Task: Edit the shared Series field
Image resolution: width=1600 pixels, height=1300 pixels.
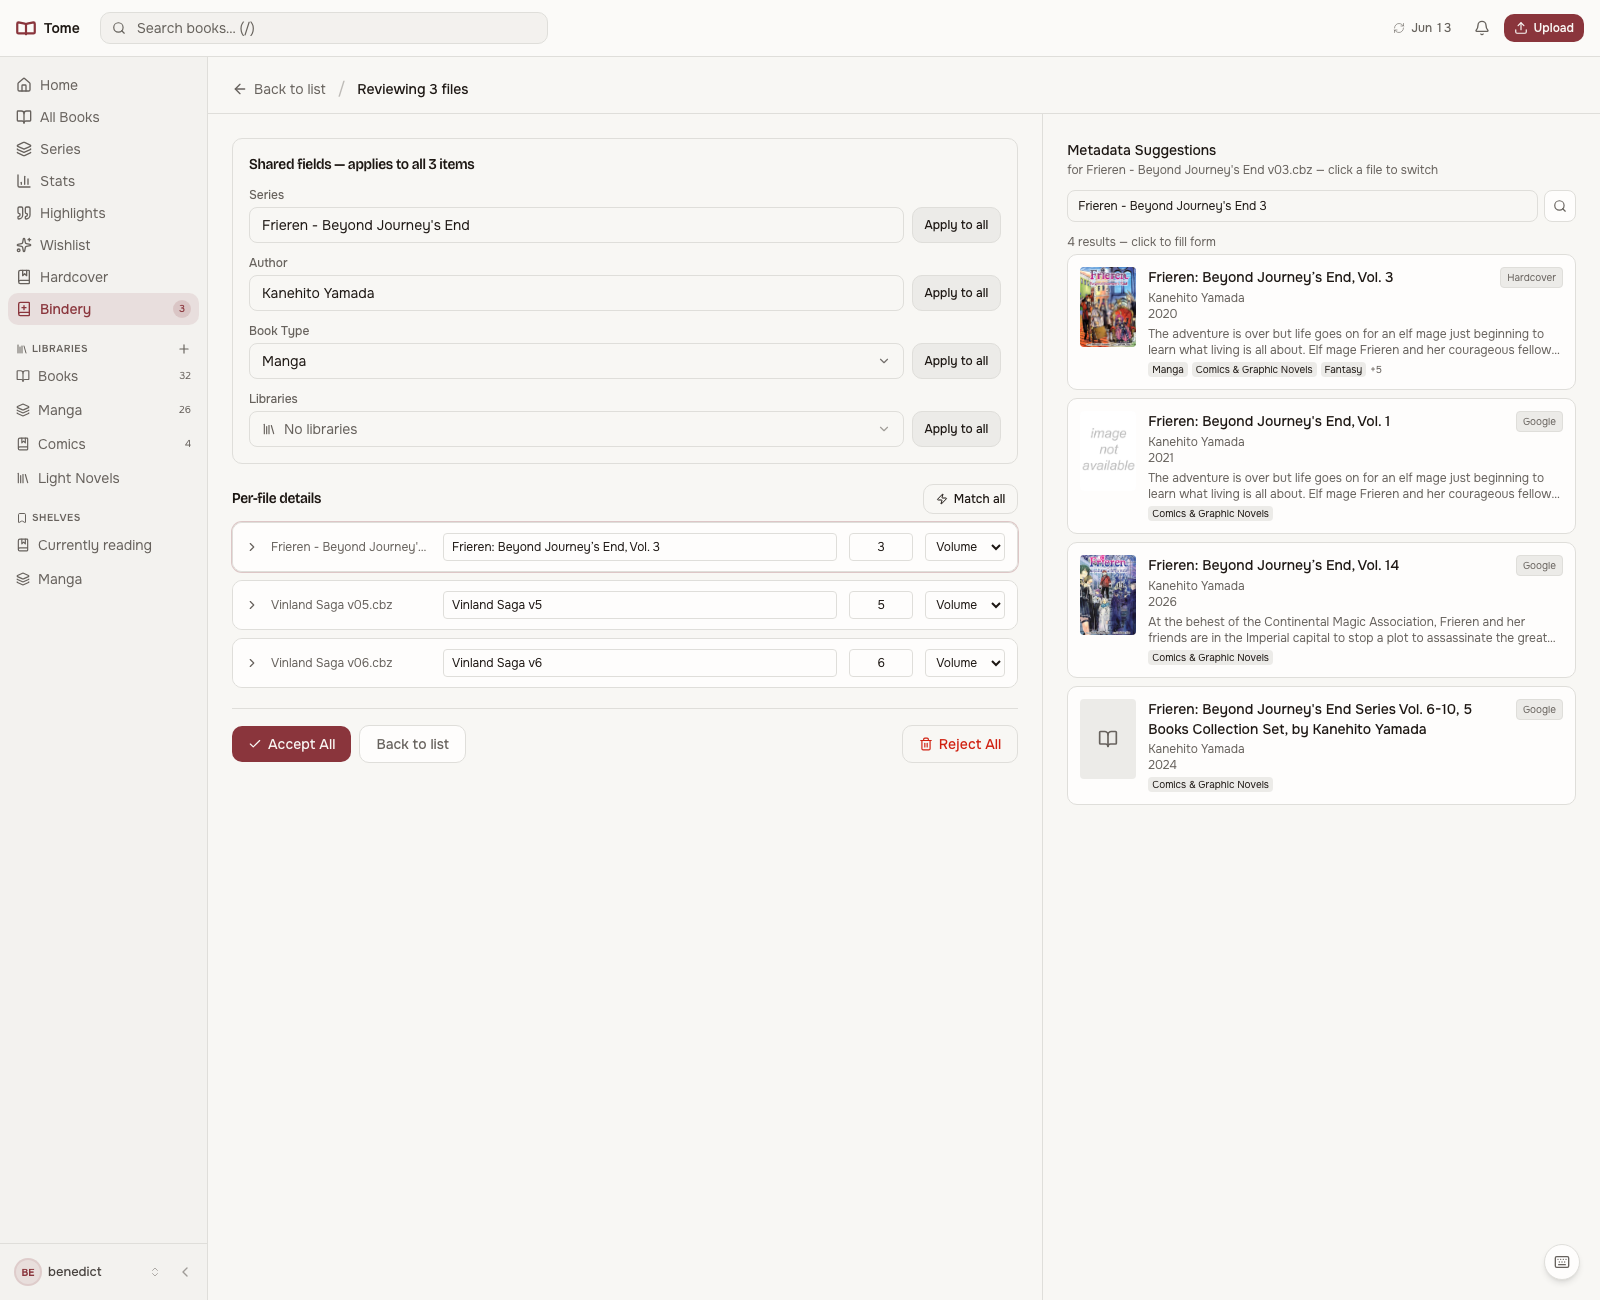Action: click(576, 225)
